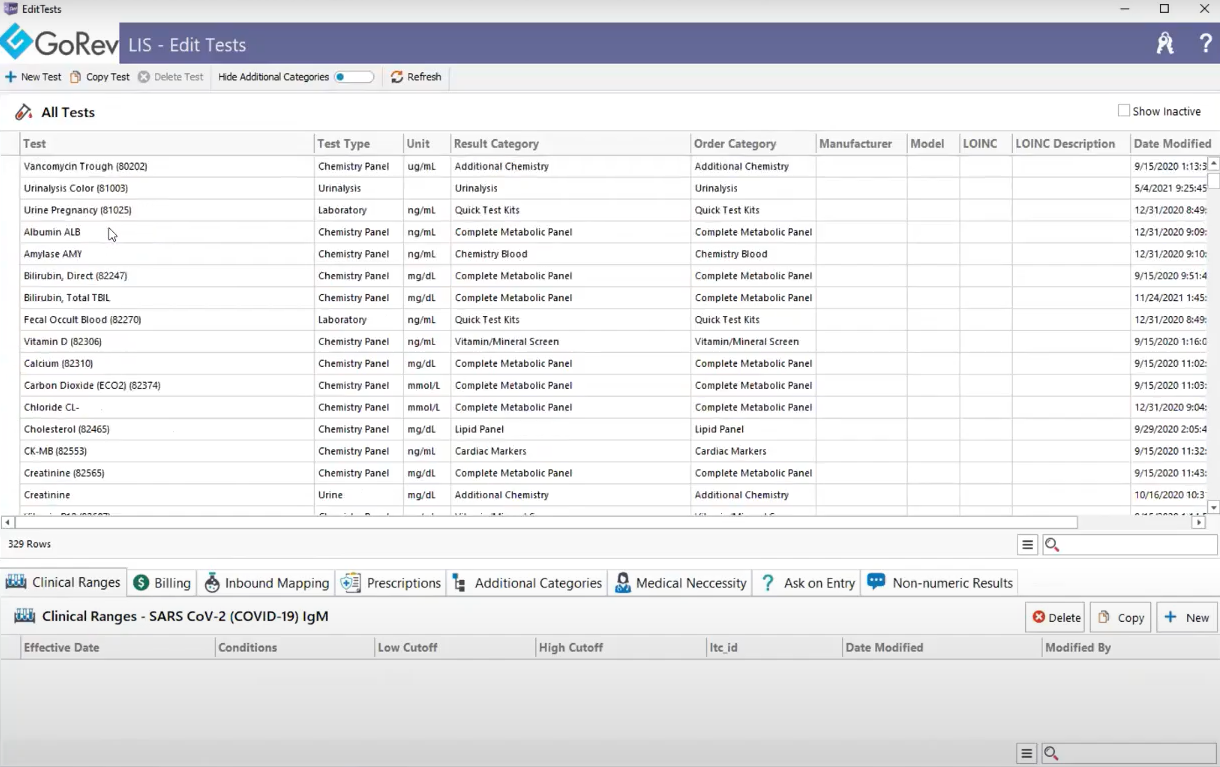
Task: Open clinical ranges grid hamburger menu icon
Action: click(x=1025, y=754)
